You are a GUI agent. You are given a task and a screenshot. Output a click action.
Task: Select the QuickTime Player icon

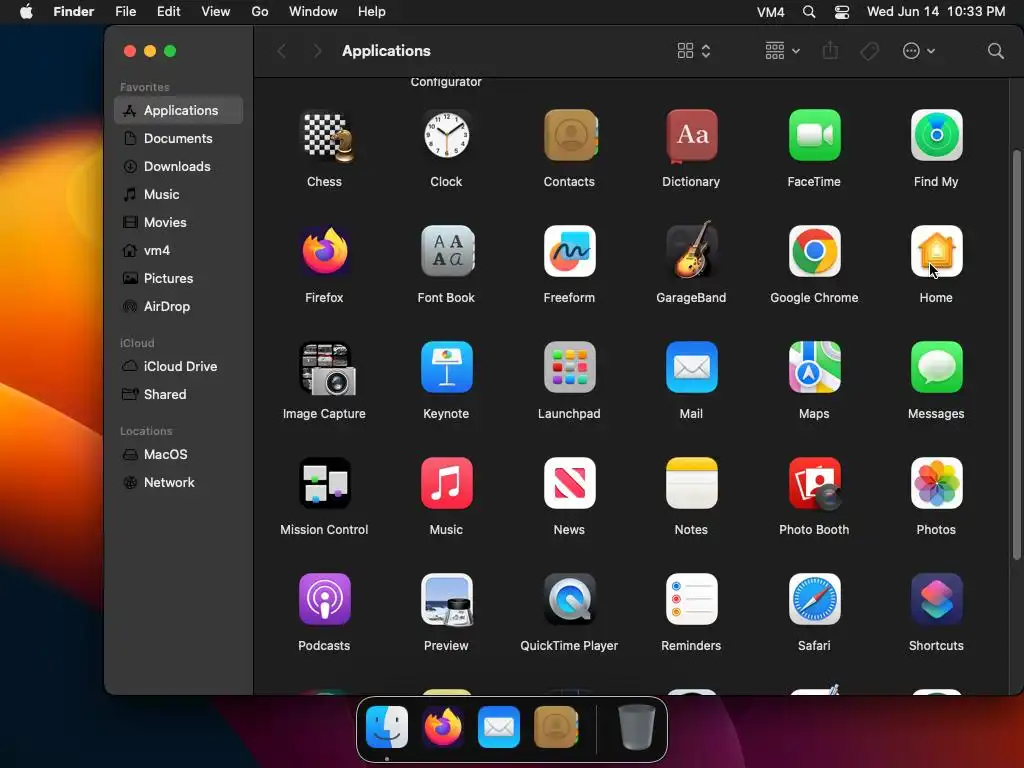click(569, 600)
